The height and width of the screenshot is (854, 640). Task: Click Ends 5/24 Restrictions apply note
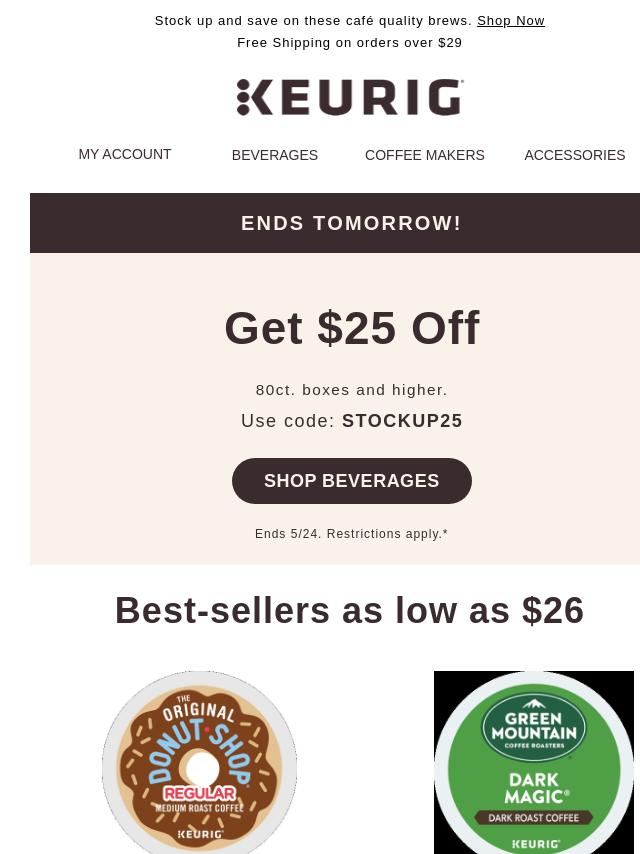(351, 534)
